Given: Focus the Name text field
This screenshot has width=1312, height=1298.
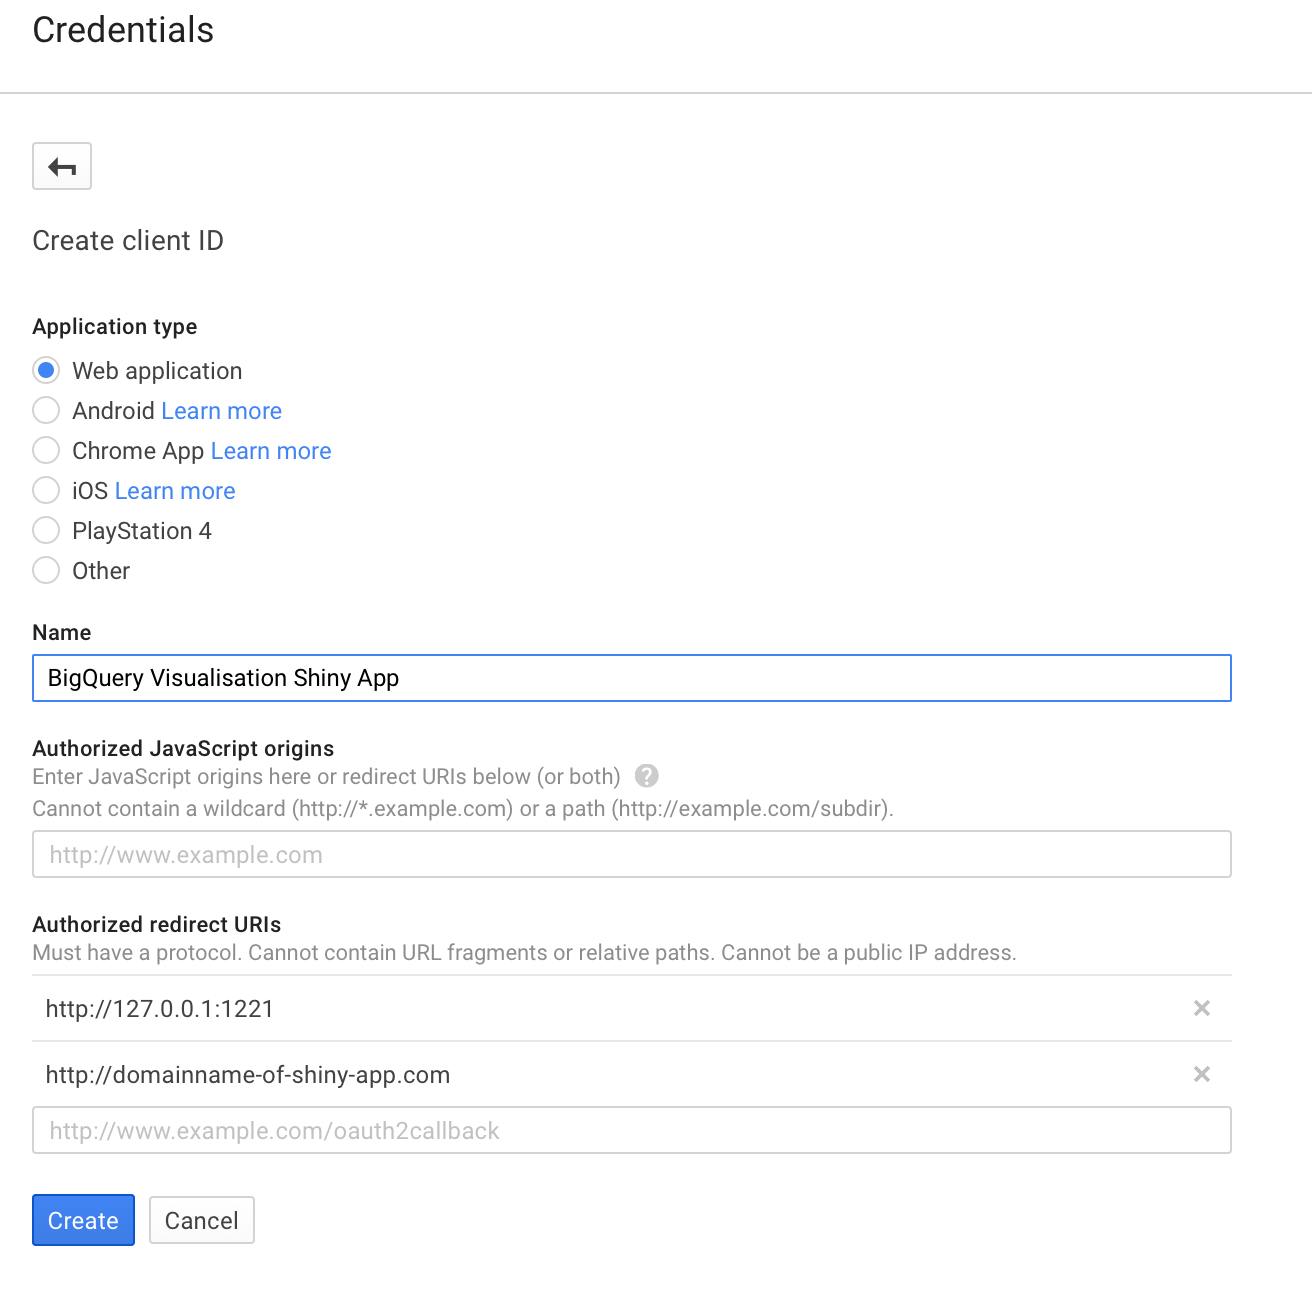Looking at the screenshot, I should pos(631,678).
